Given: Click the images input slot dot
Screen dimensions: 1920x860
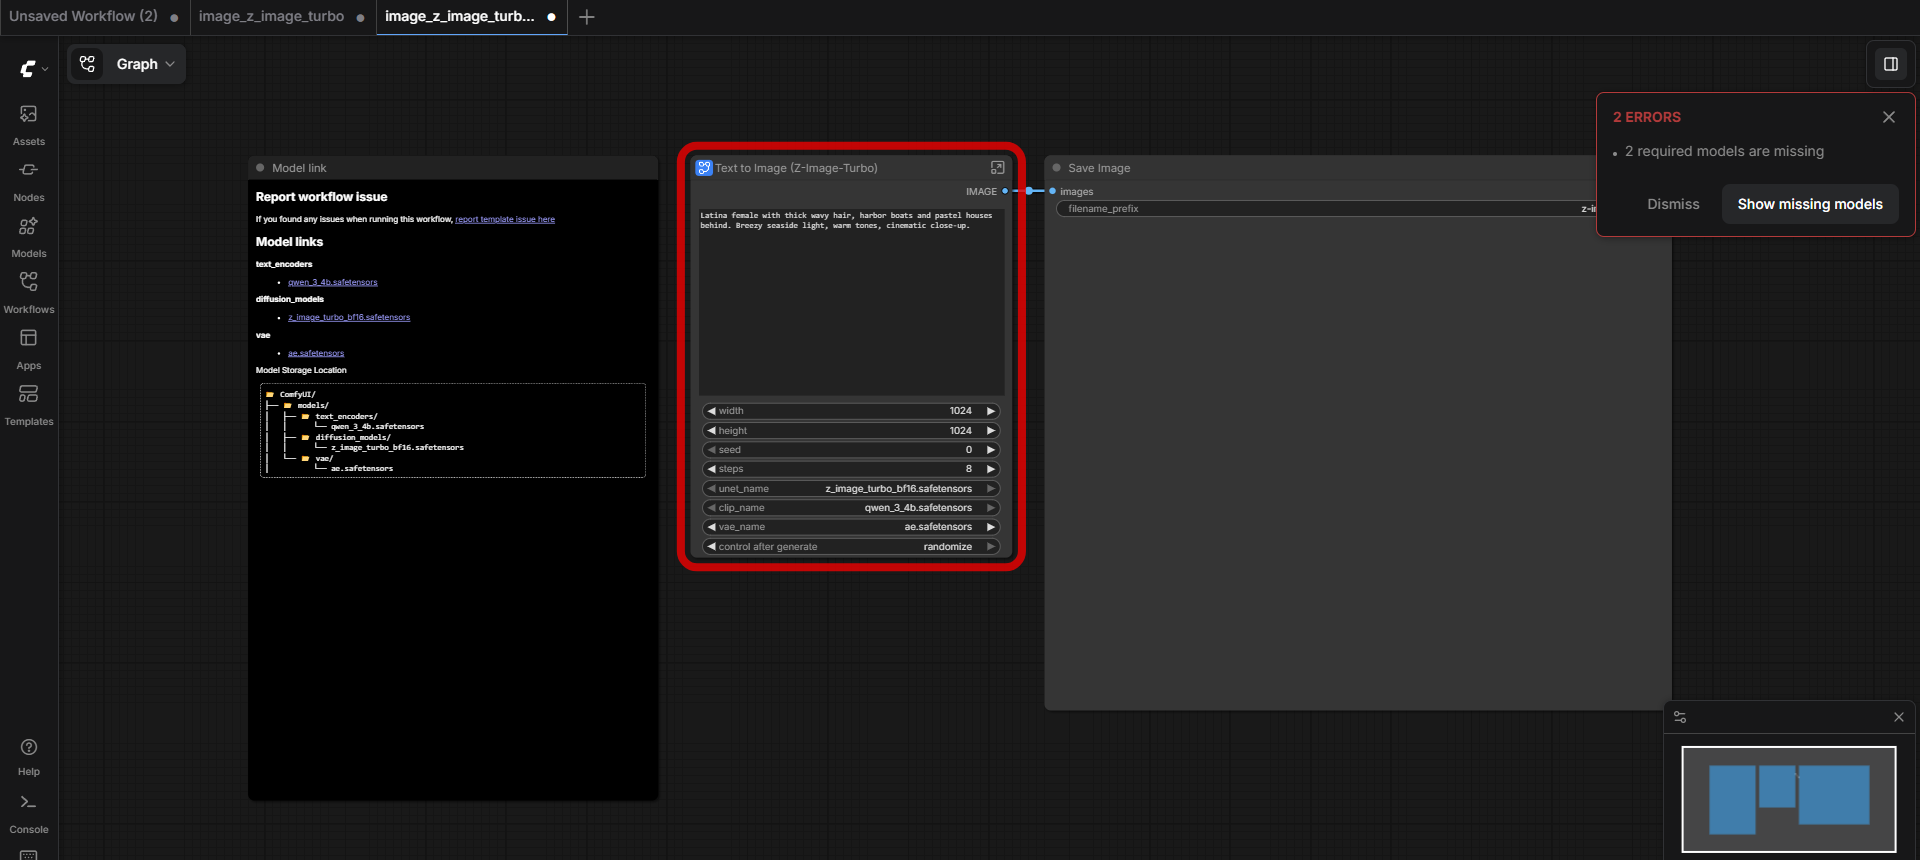Looking at the screenshot, I should point(1052,191).
